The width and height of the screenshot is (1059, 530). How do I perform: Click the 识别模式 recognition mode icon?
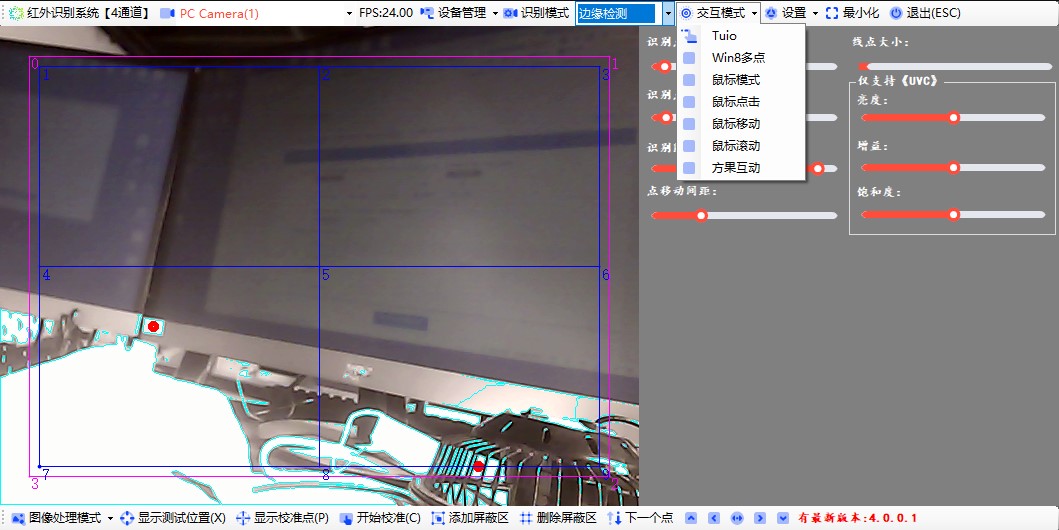(x=511, y=13)
